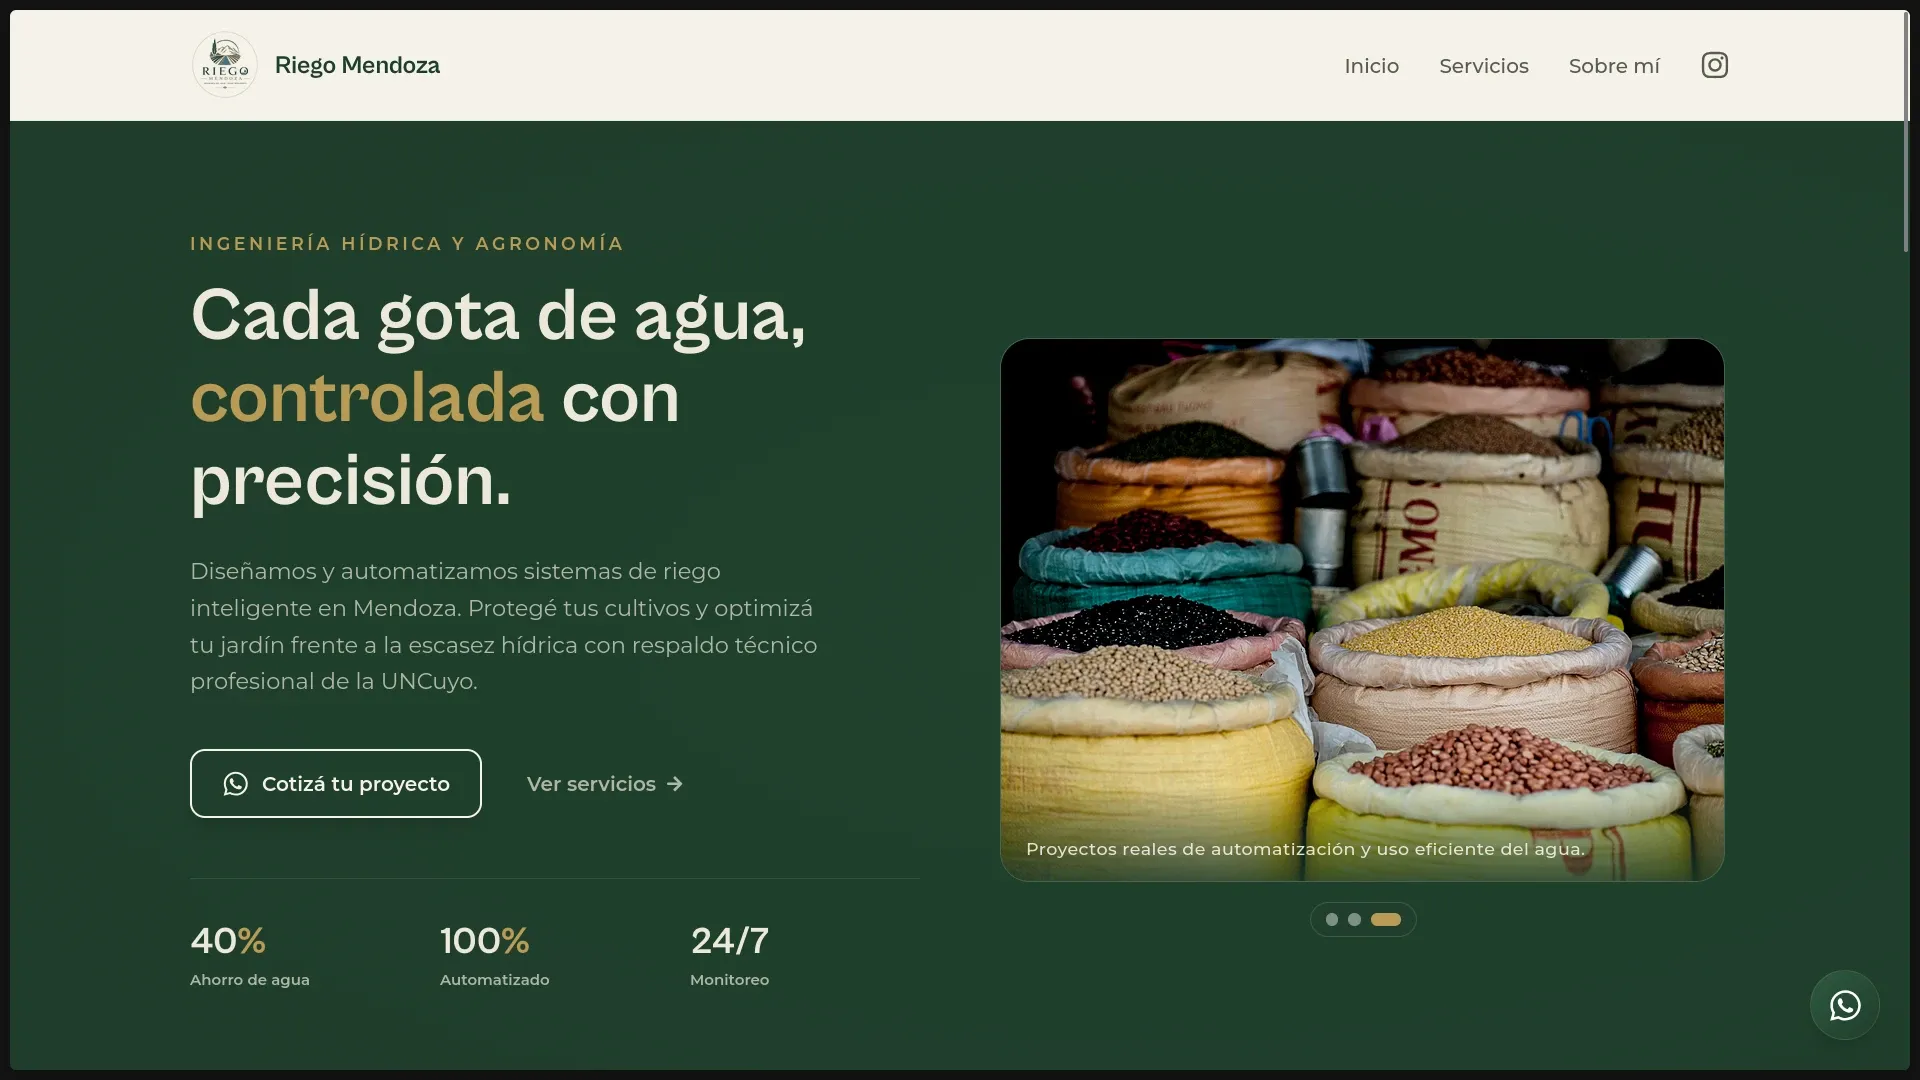
Task: Open the floating WhatsApp chat button
Action: (1845, 1005)
